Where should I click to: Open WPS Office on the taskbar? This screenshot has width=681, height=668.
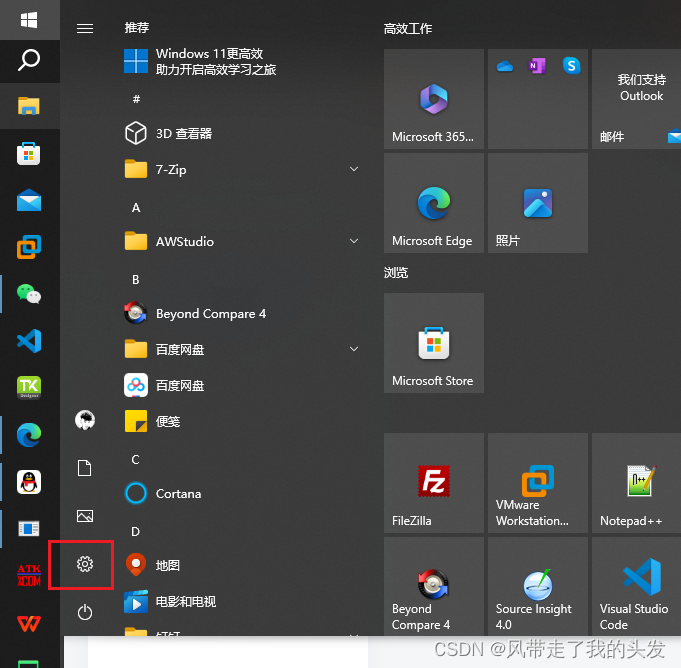coord(29,623)
